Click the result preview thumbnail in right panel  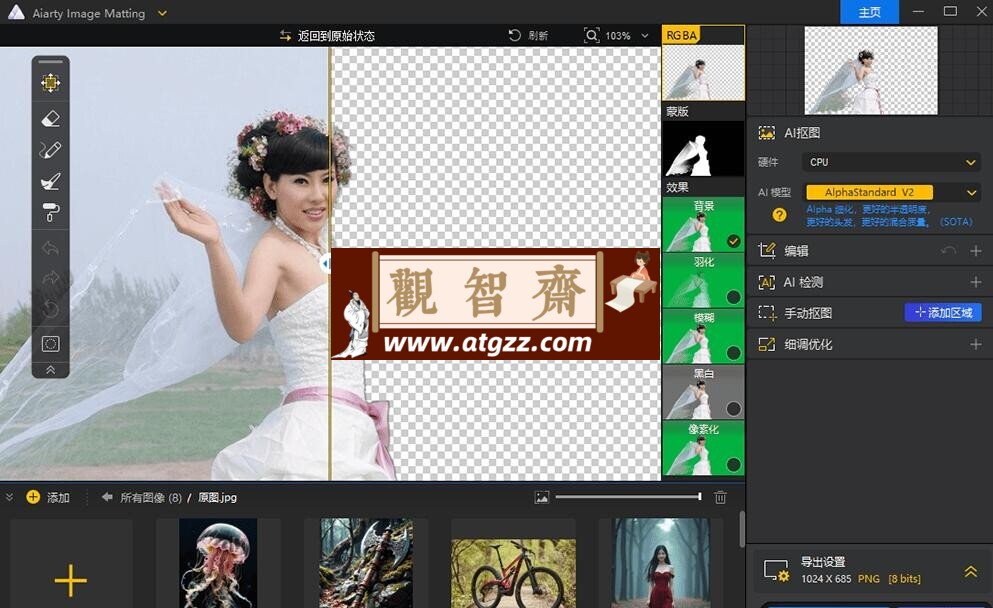[871, 70]
